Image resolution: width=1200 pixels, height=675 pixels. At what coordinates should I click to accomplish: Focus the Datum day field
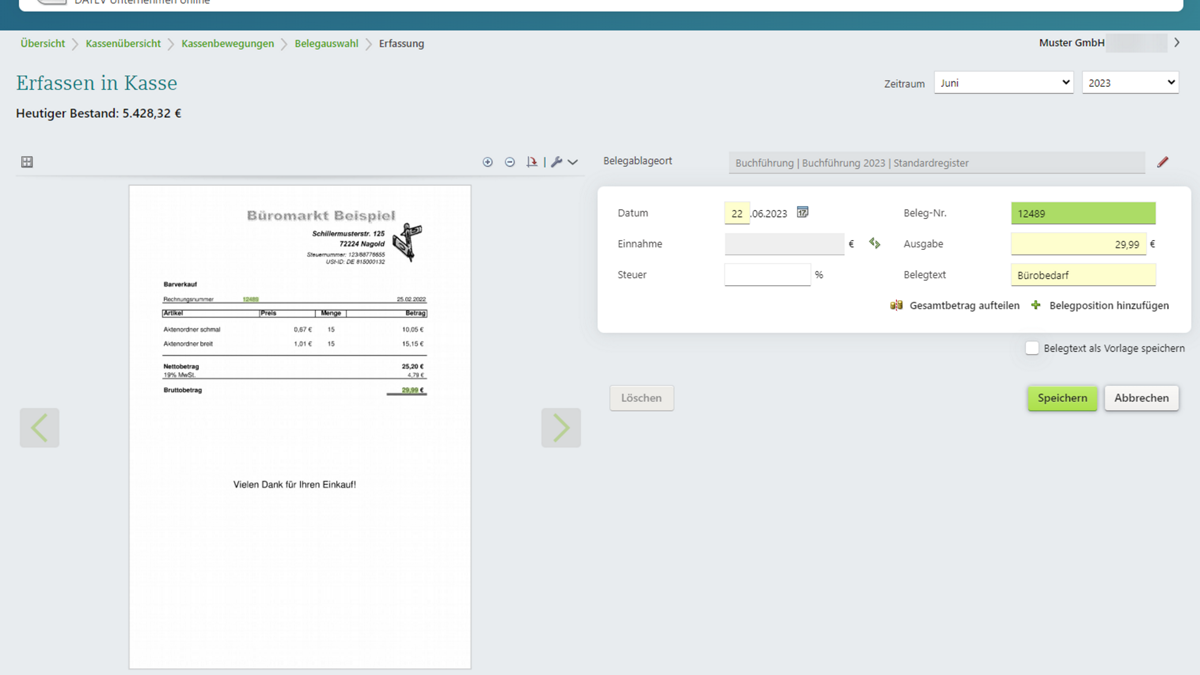(x=737, y=213)
